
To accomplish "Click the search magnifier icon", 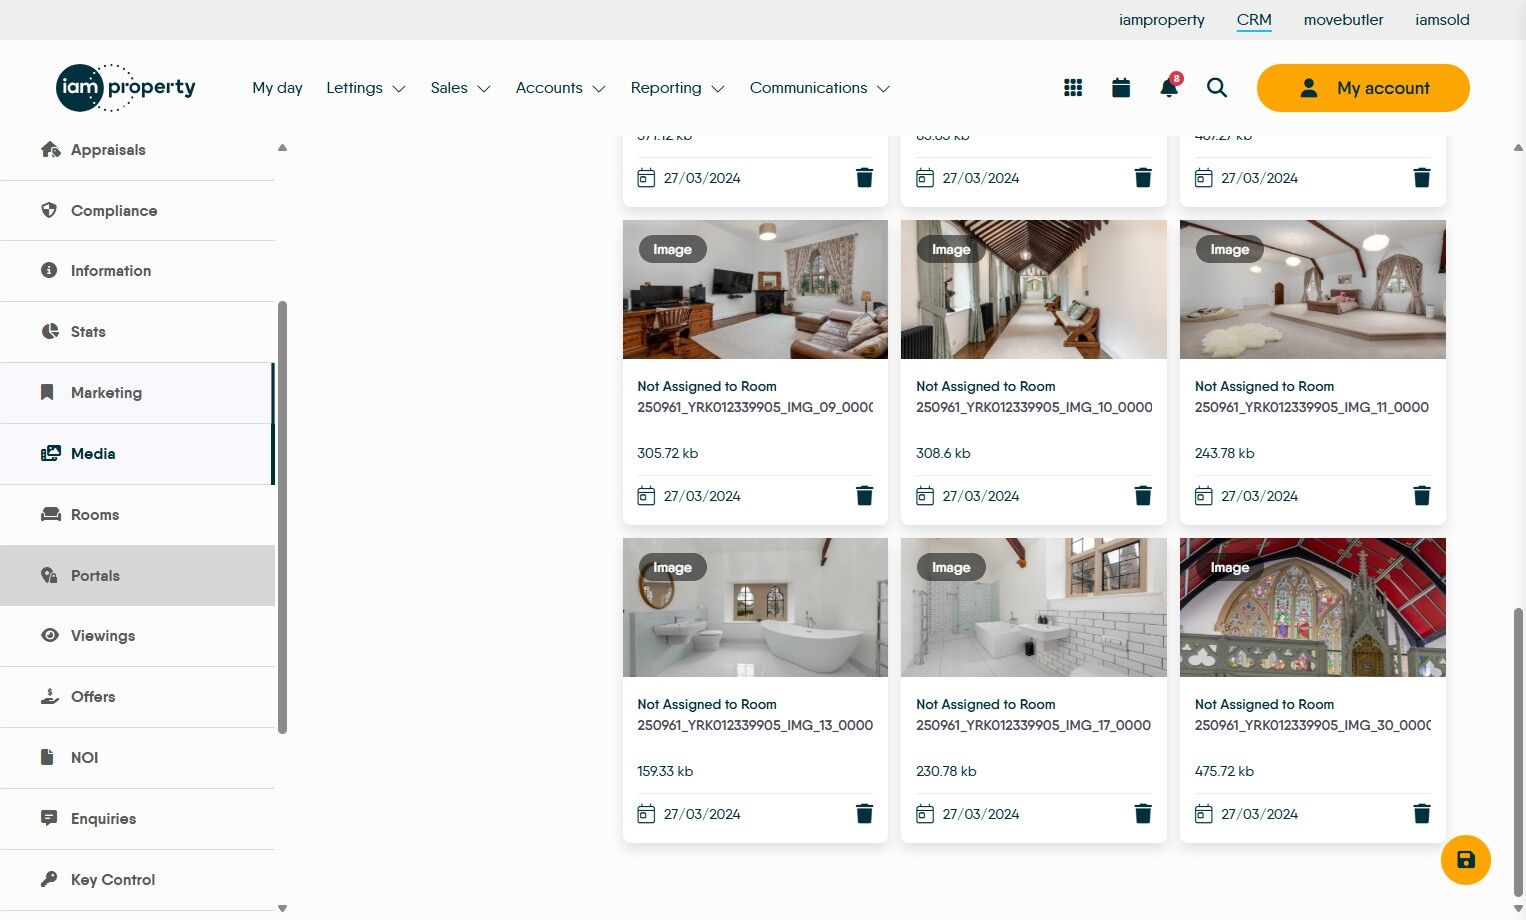I will (x=1217, y=88).
